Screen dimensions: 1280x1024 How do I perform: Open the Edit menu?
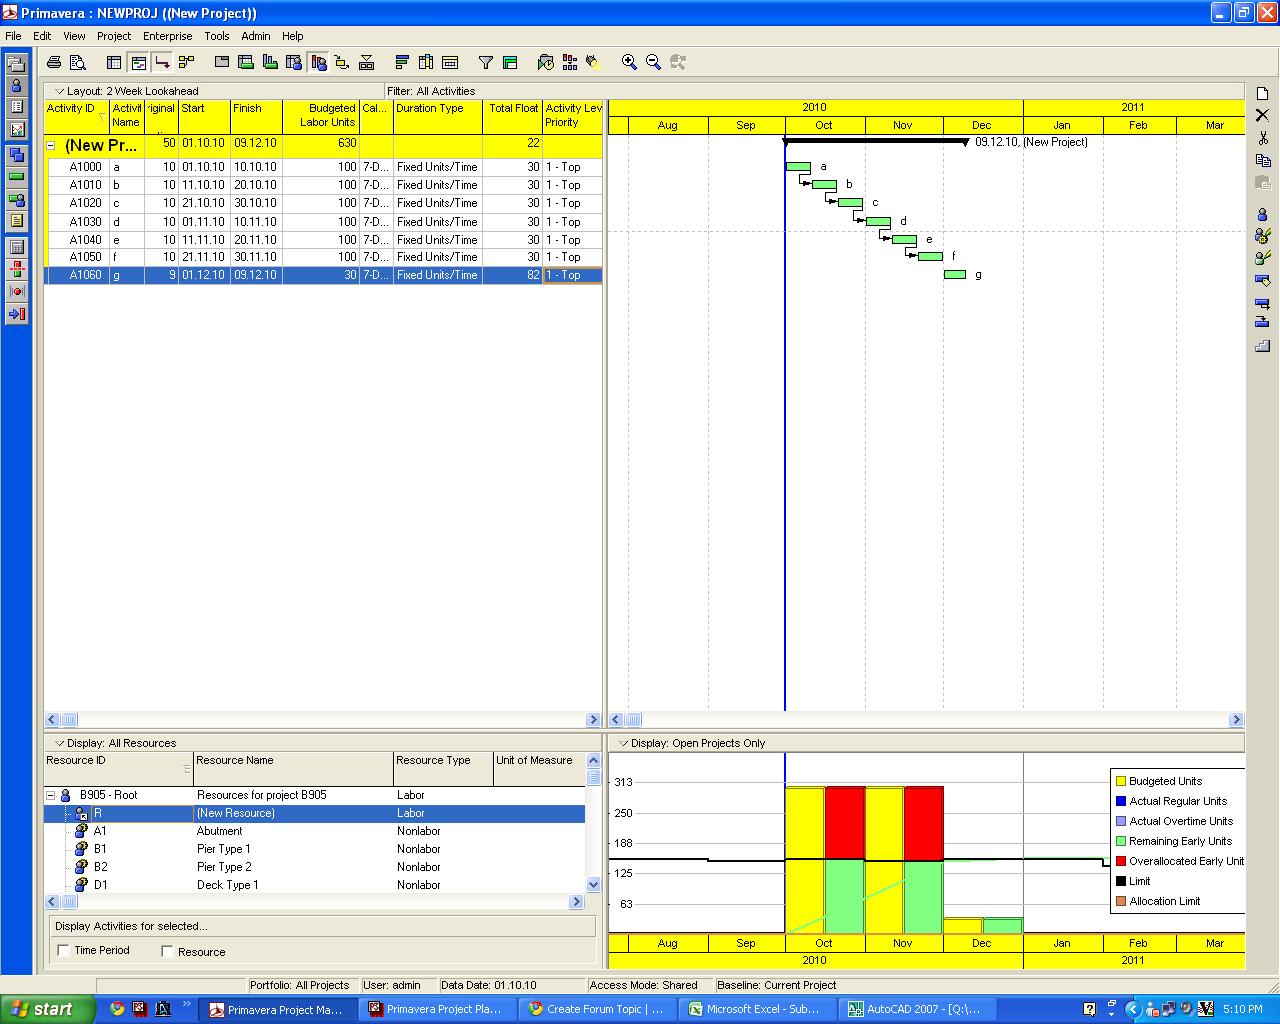(42, 36)
